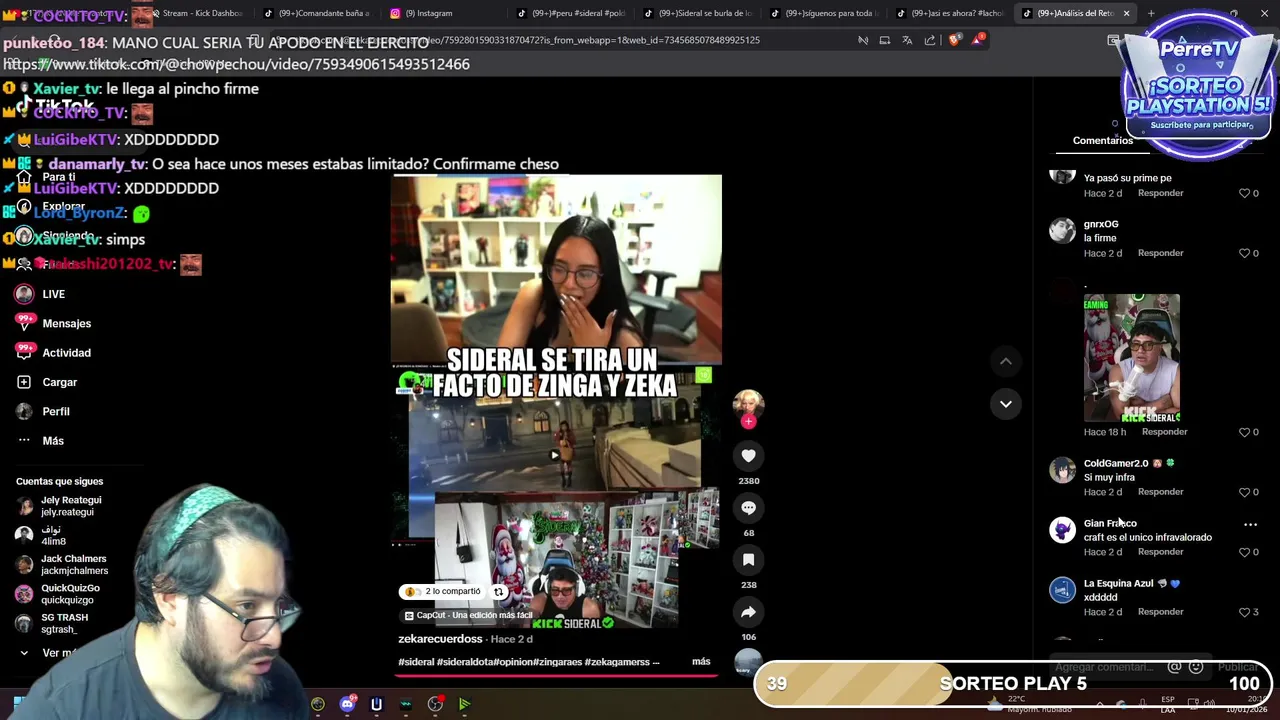Like the video with the heart icon
The height and width of the screenshot is (720, 1280).
(748, 456)
